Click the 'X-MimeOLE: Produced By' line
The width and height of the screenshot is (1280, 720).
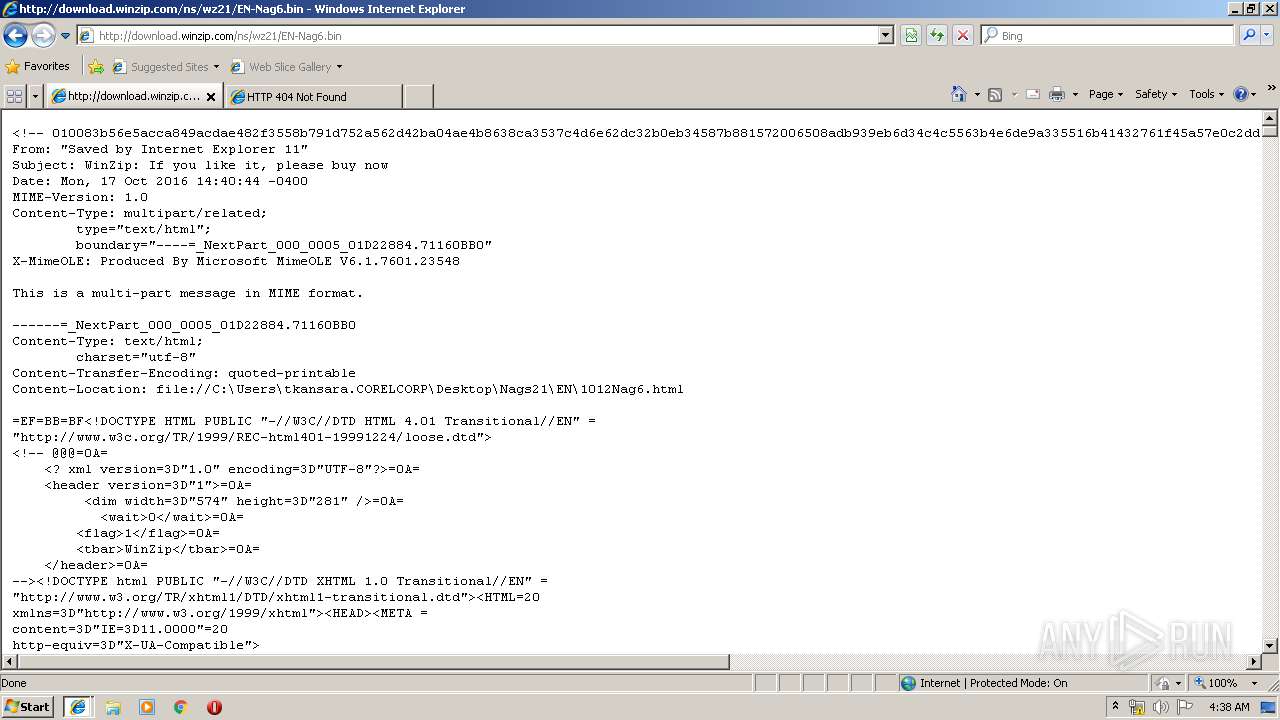236,261
